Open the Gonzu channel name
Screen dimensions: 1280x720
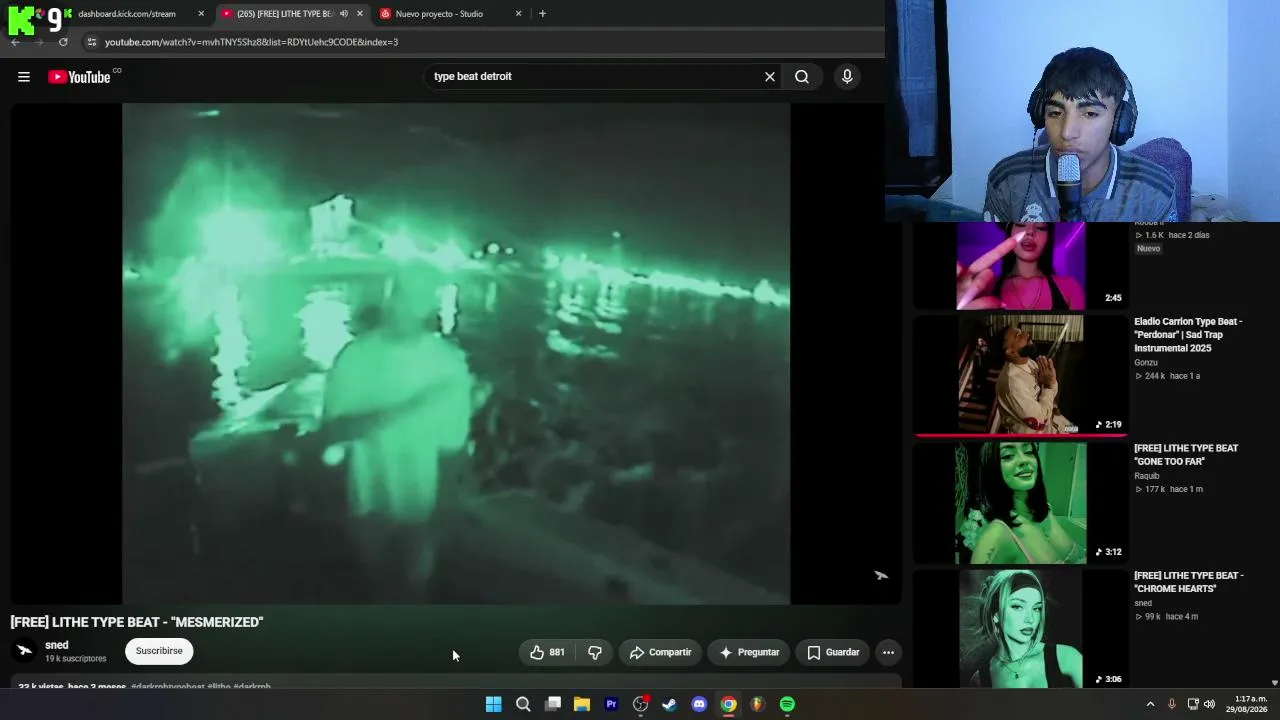click(1146, 362)
